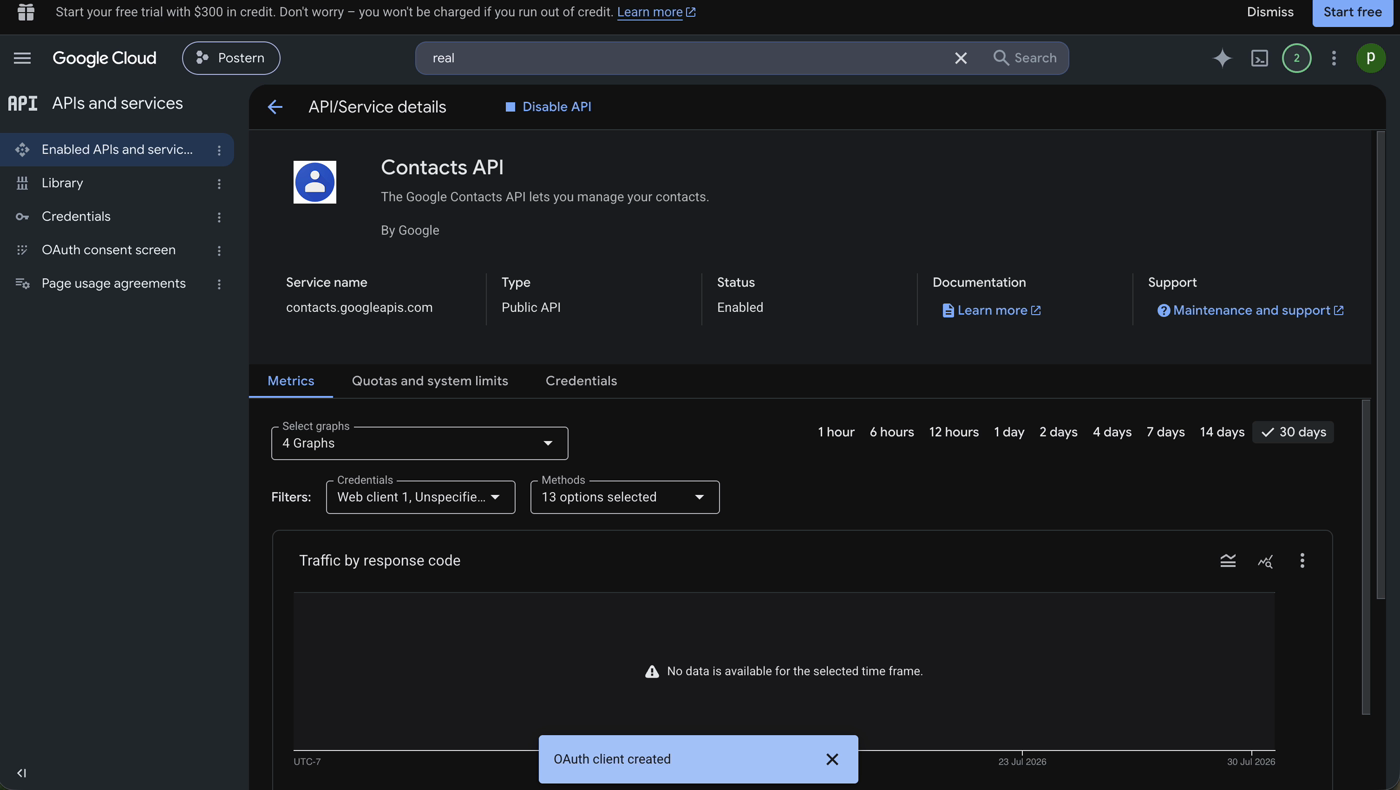Viewport: 1400px width, 790px height.
Task: Select Enabled APIs and services in sidebar
Action: point(117,150)
